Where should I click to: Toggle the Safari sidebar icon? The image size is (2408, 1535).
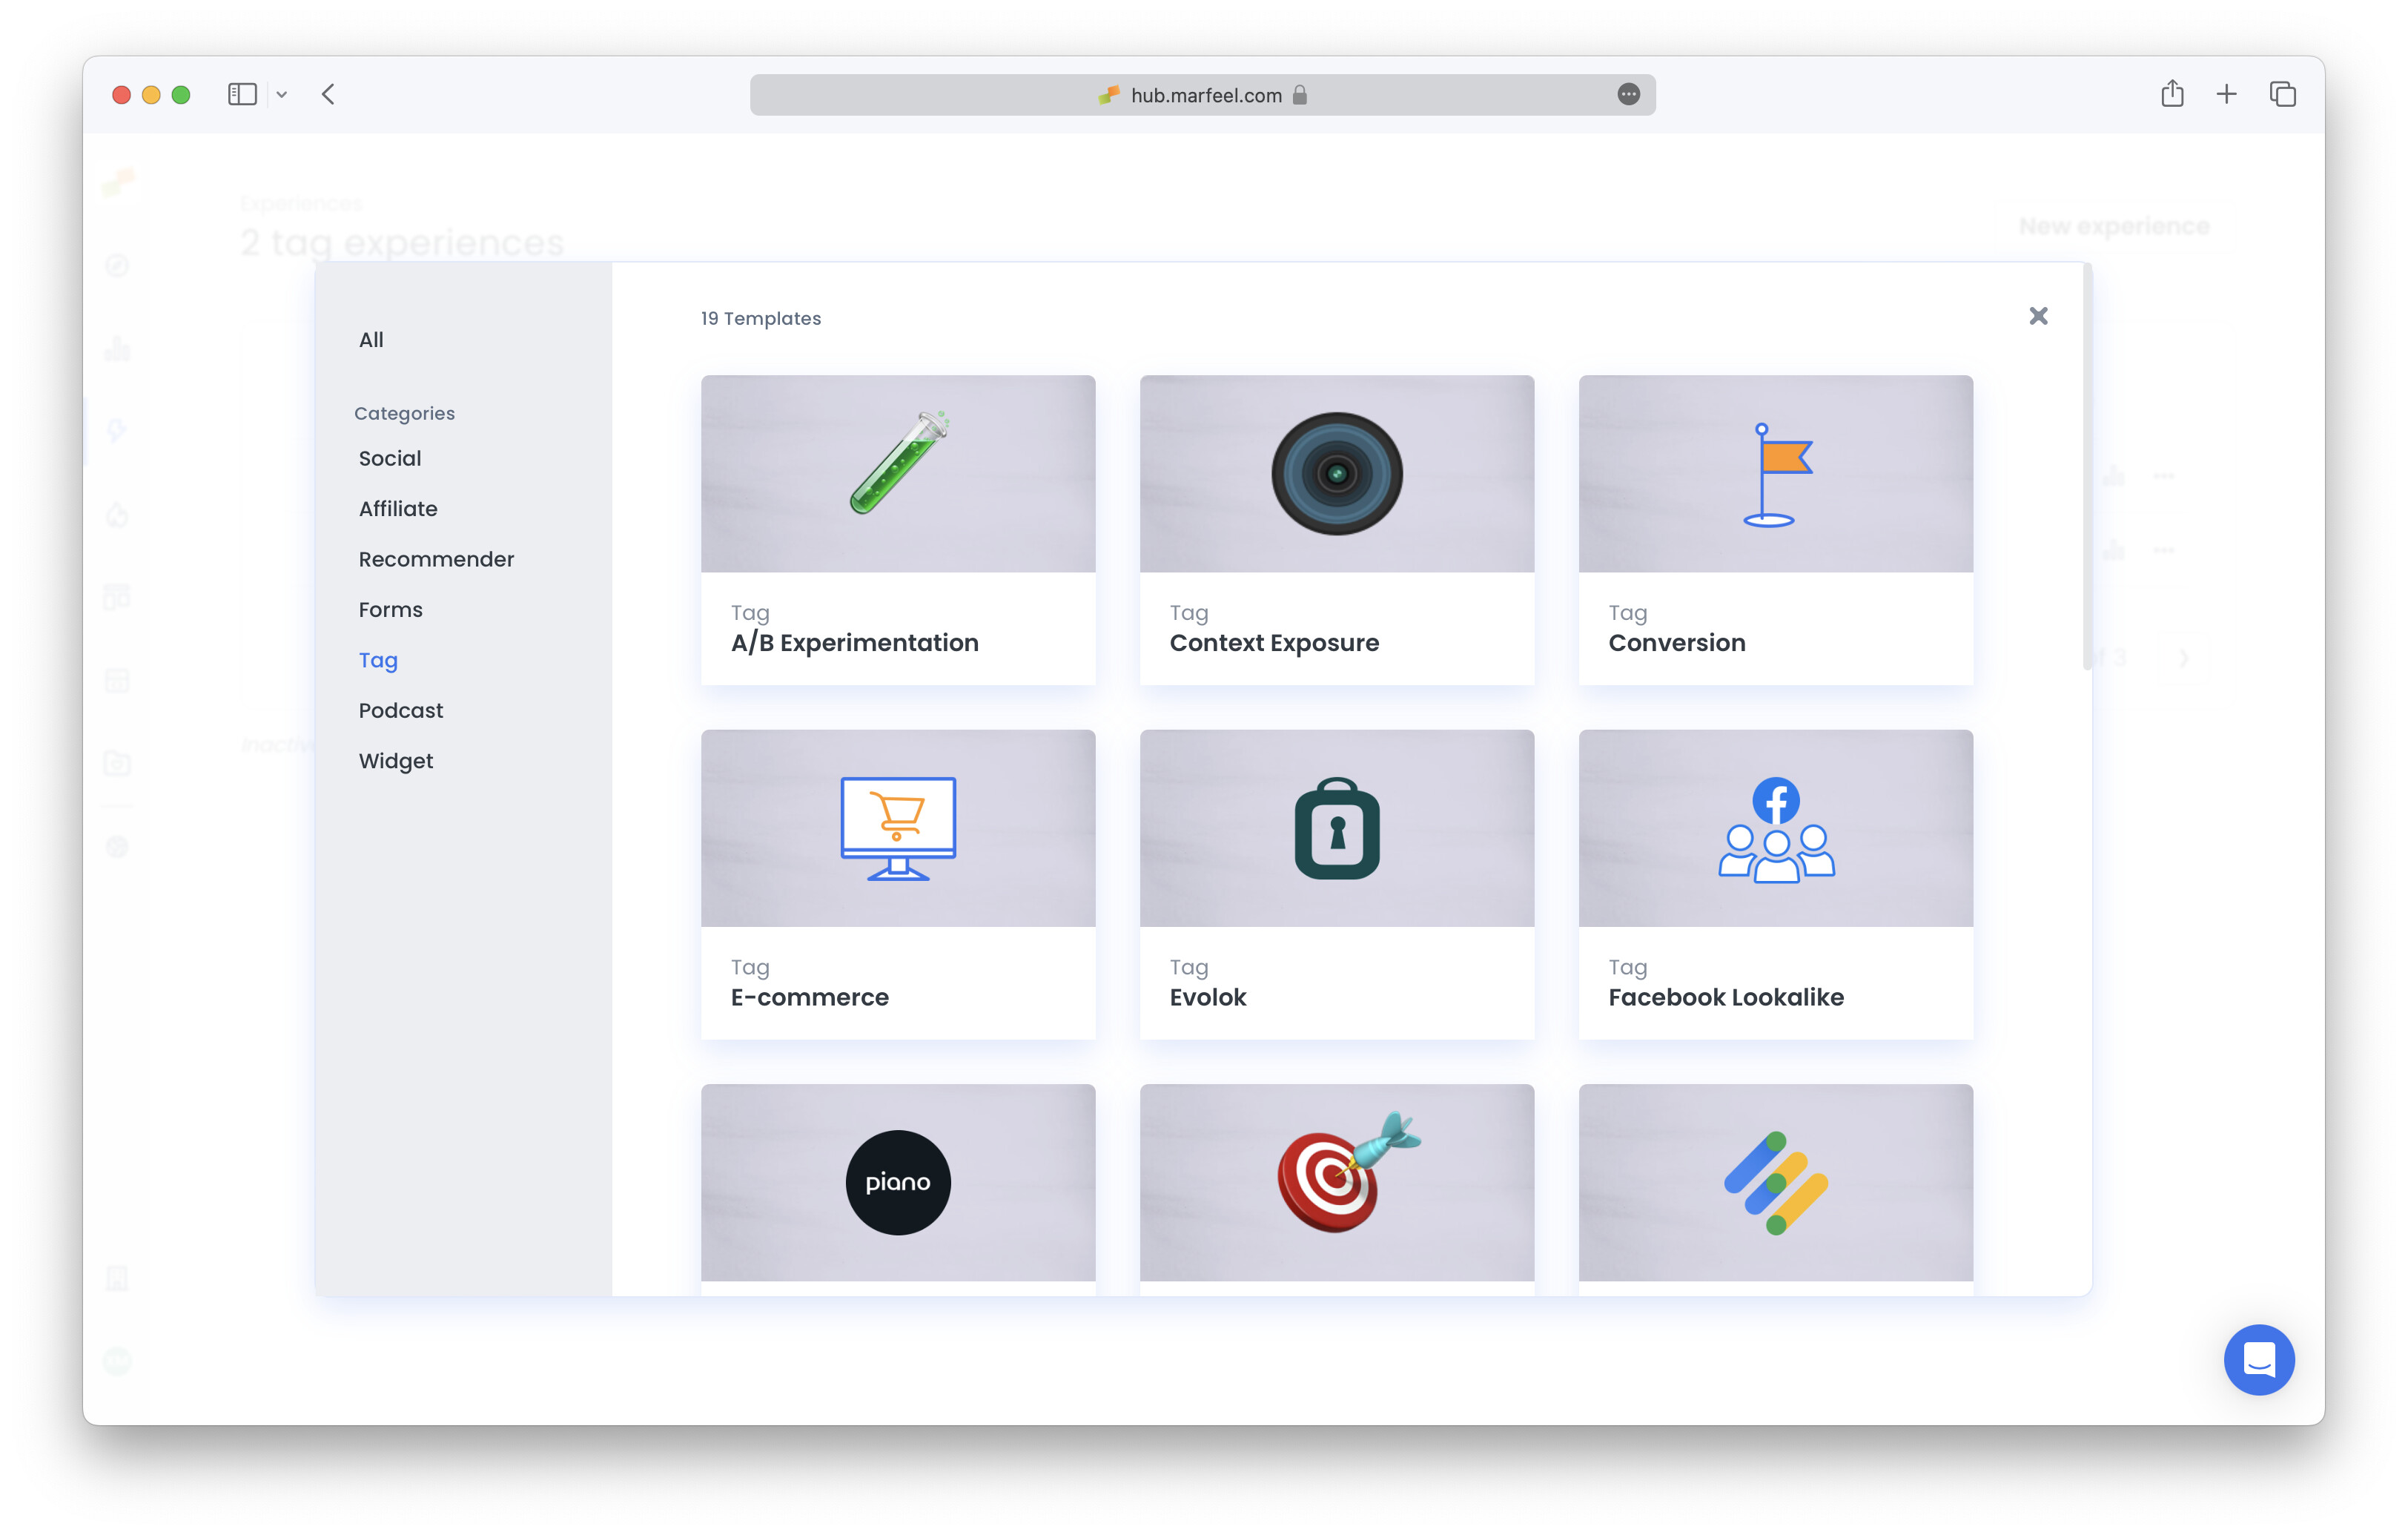pyautogui.click(x=242, y=94)
